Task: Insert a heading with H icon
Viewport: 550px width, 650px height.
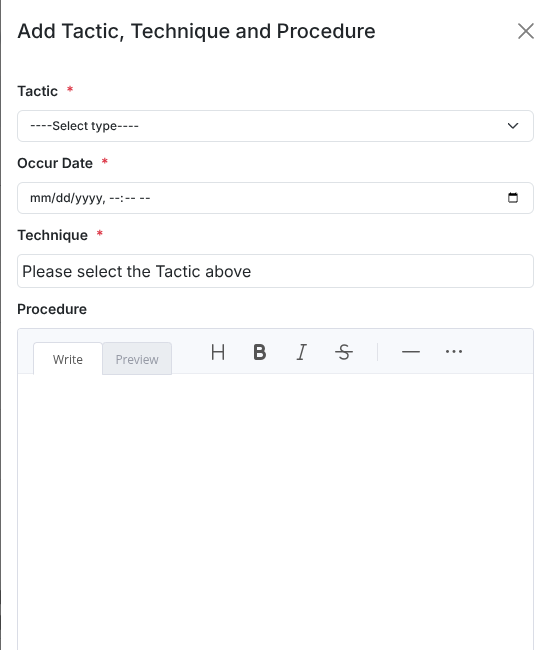Action: pyautogui.click(x=218, y=352)
